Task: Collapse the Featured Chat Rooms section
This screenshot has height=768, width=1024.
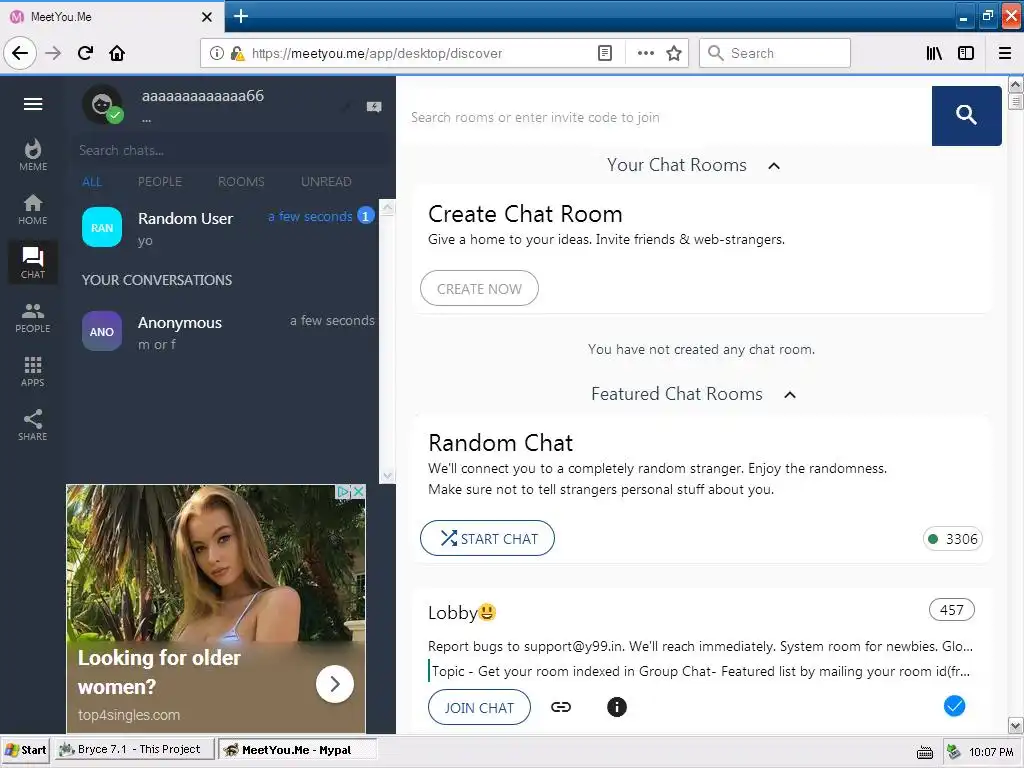Action: click(790, 394)
